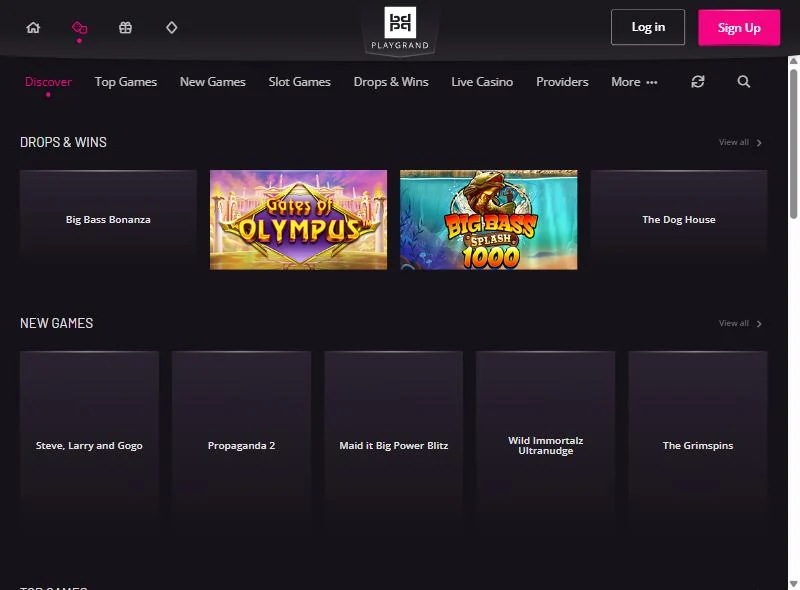Viewport: 800px width, 590px height.
Task: Open the Drops & Wins tab
Action: (391, 82)
